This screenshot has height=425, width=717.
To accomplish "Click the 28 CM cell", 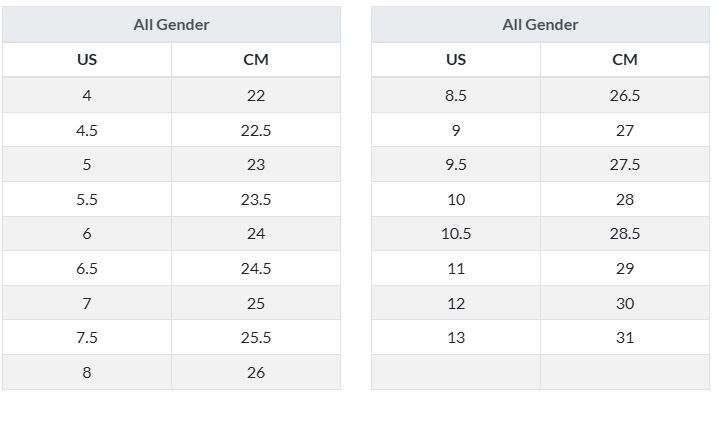I will pyautogui.click(x=624, y=199).
